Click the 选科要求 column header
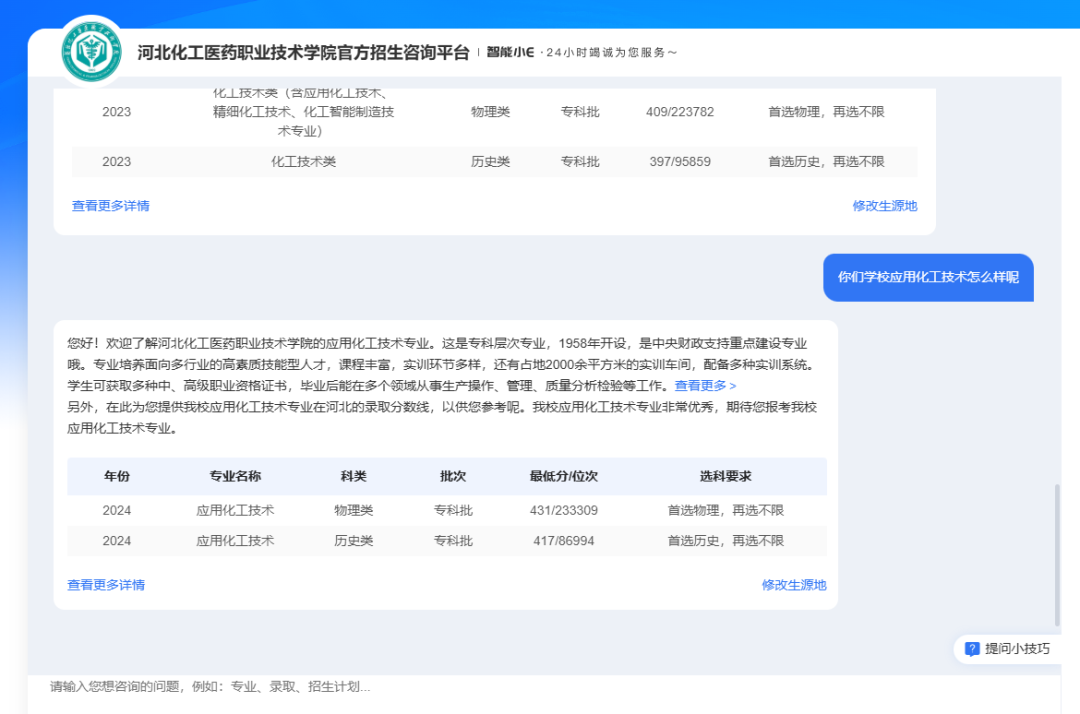 tap(725, 476)
